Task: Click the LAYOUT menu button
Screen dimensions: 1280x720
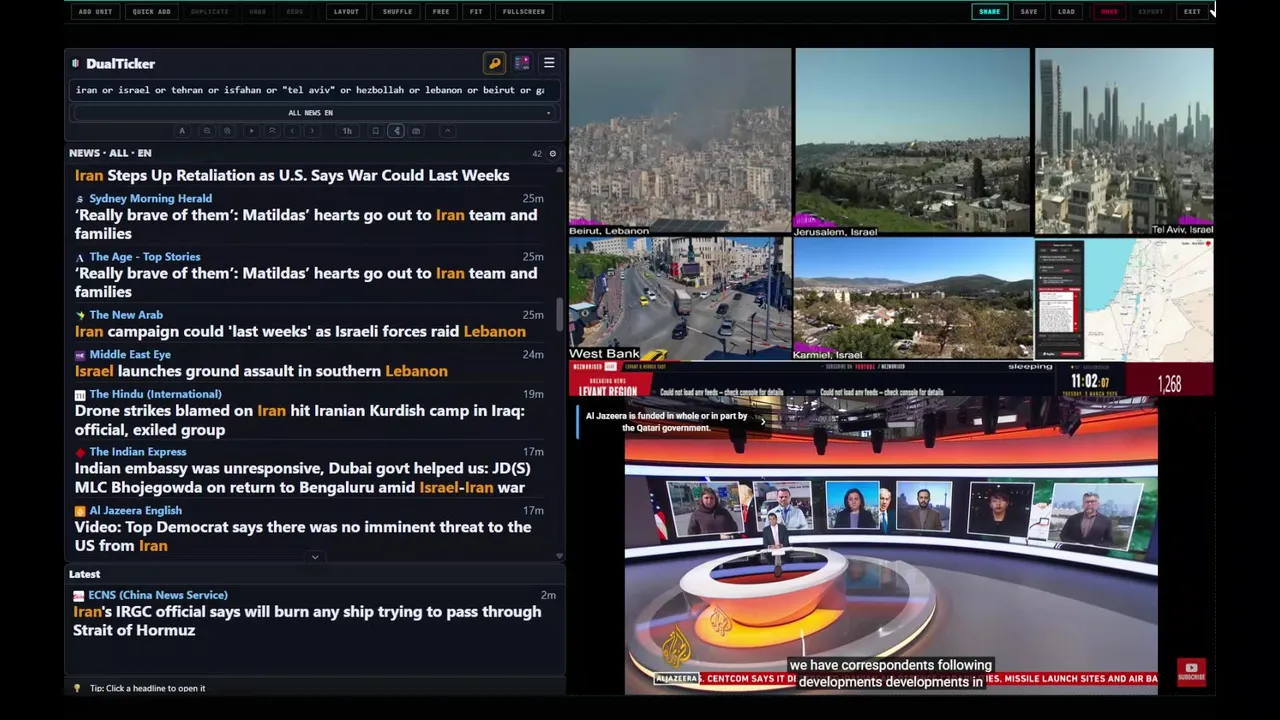Action: point(346,12)
